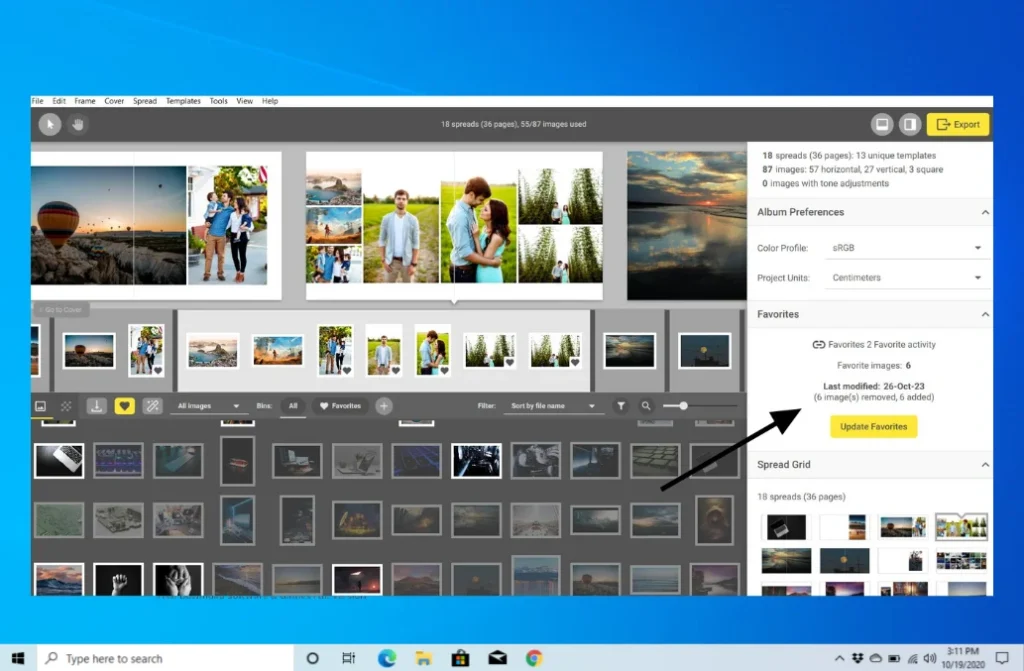This screenshot has height=671, width=1024.
Task: Open the import/download images icon
Action: 96,406
